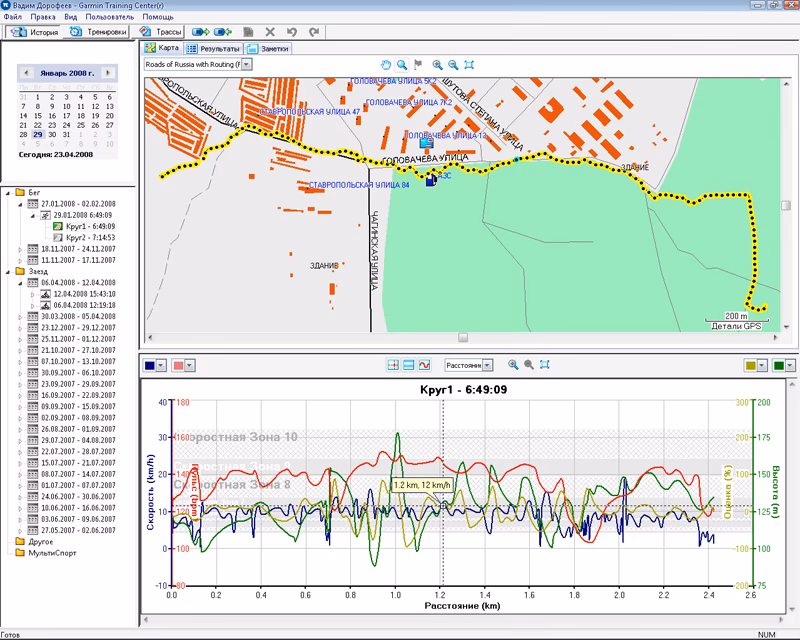Activate the magnifier zoom selection tool
This screenshot has height=640, width=800.
(x=403, y=63)
